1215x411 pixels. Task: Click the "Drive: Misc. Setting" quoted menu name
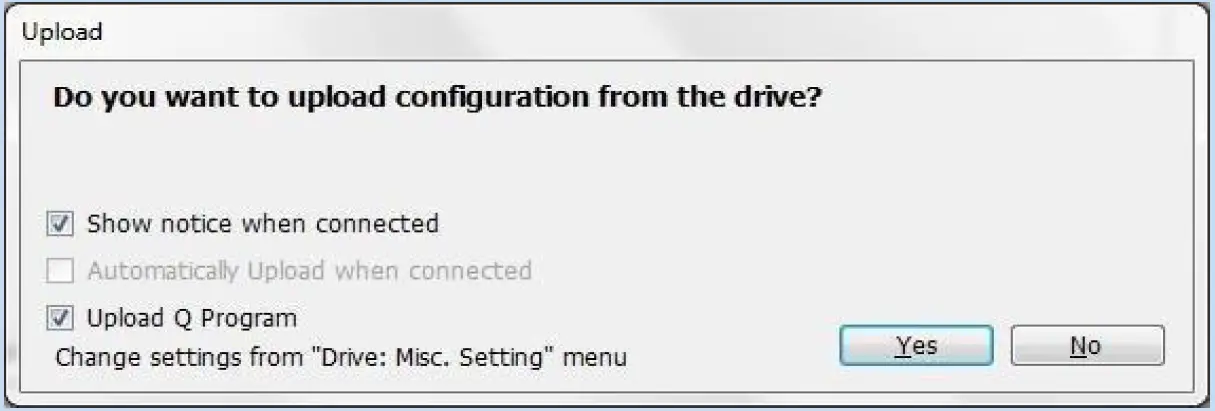click(x=428, y=357)
